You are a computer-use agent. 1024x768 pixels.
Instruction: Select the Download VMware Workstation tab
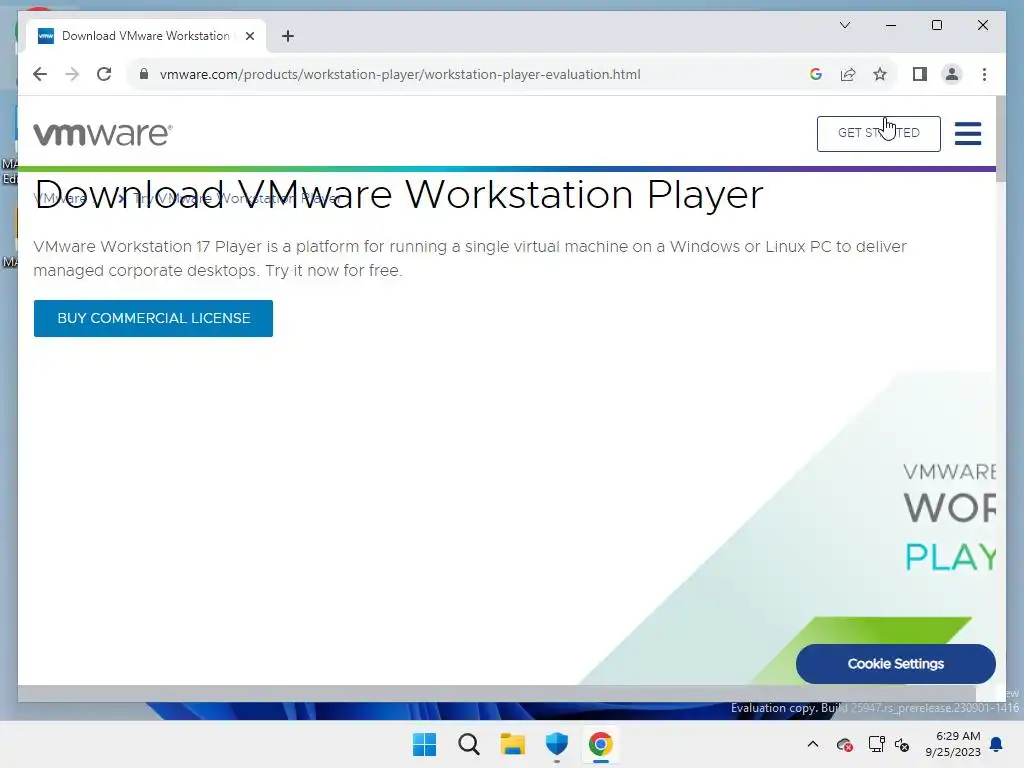click(x=146, y=36)
